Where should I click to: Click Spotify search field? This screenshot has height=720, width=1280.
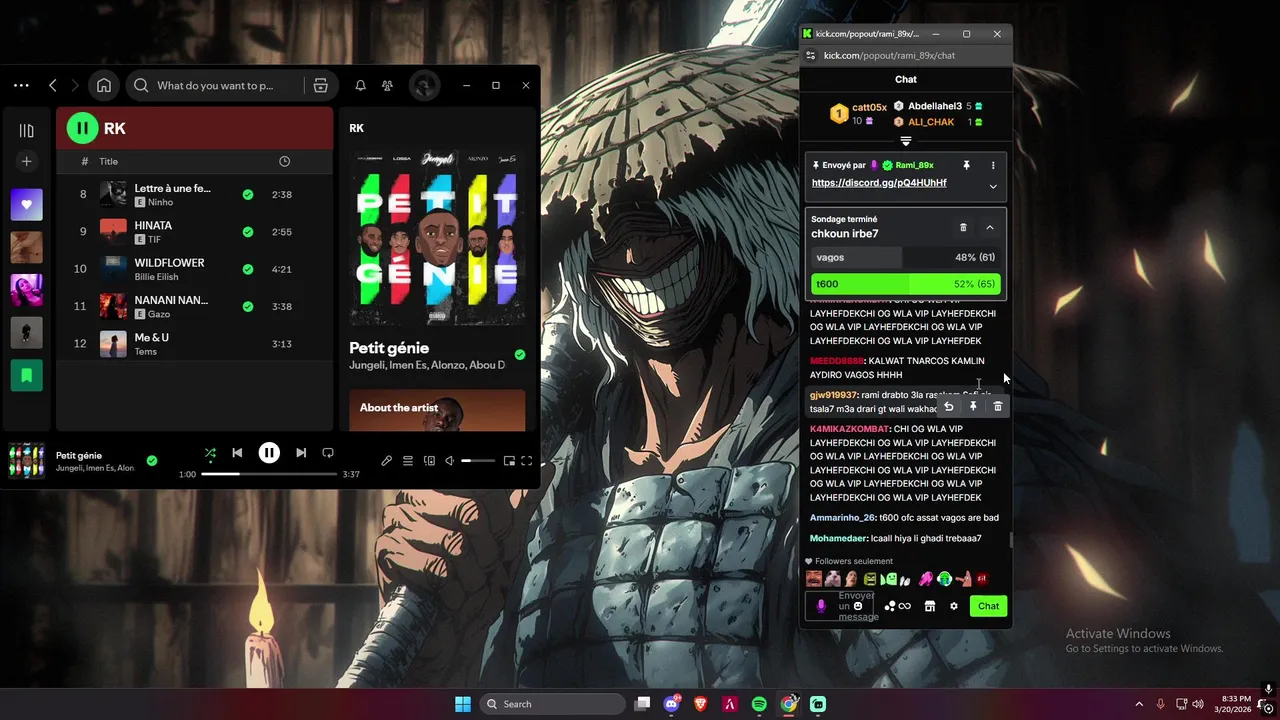click(214, 86)
